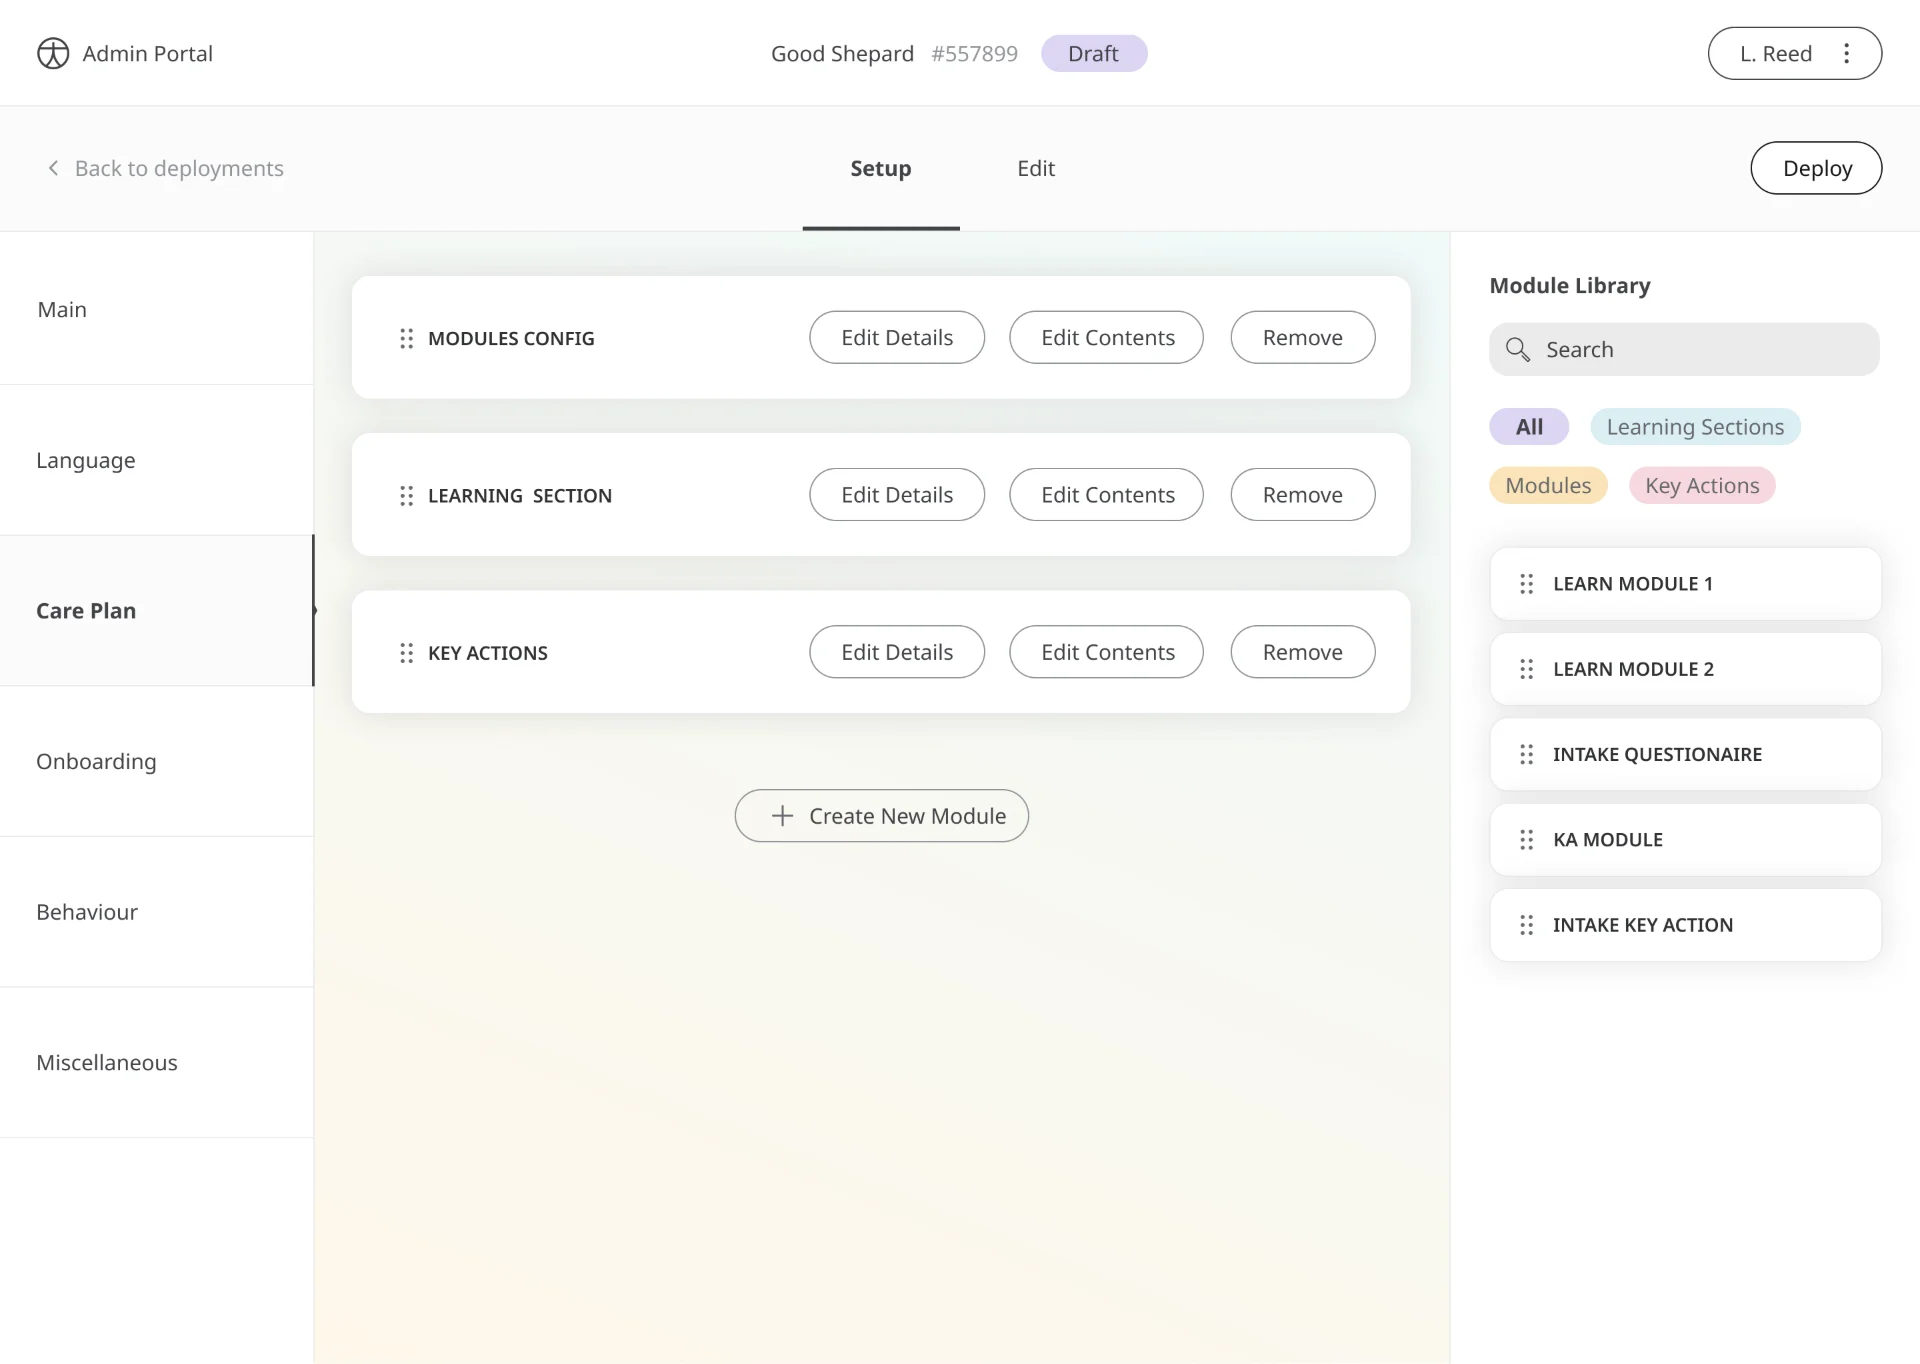The image size is (1920, 1364).
Task: Grab the drag handle on KEY ACTIONS
Action: [406, 652]
